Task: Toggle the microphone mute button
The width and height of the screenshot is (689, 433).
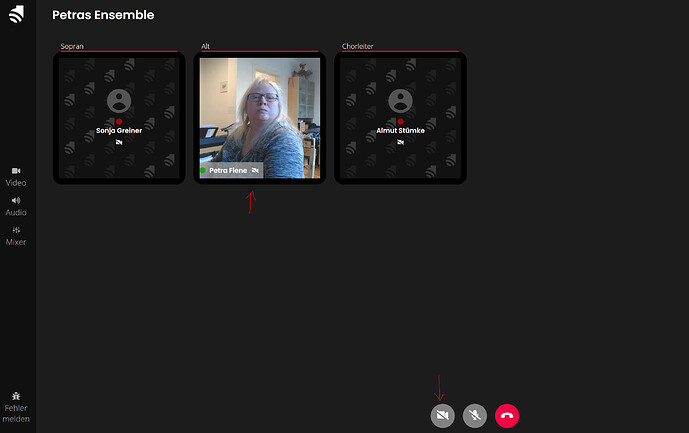Action: coord(475,415)
